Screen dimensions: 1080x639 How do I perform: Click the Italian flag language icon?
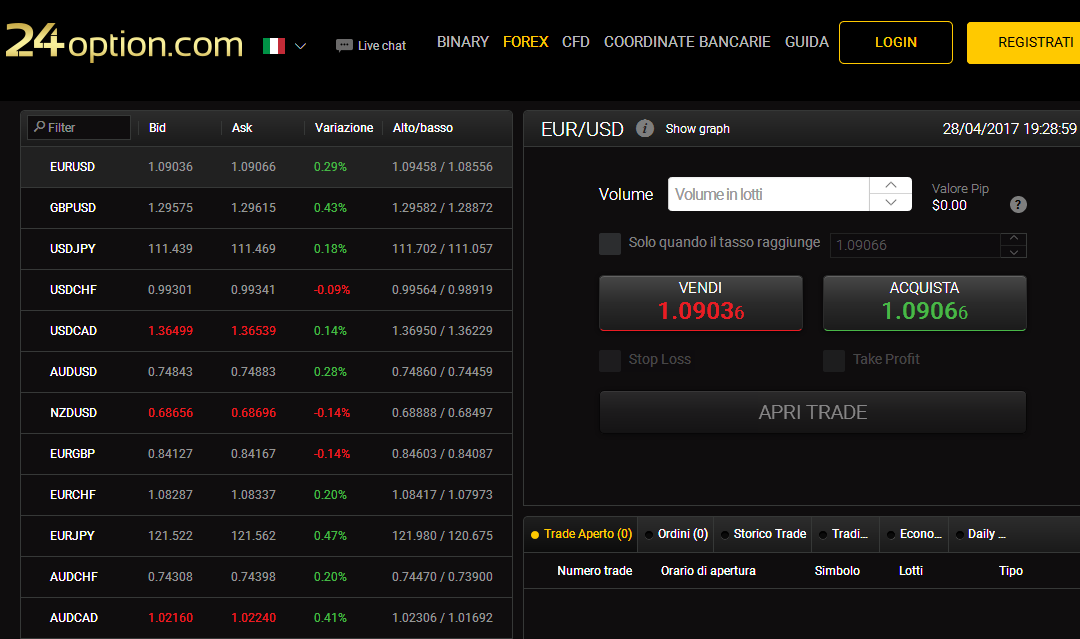coord(273,46)
